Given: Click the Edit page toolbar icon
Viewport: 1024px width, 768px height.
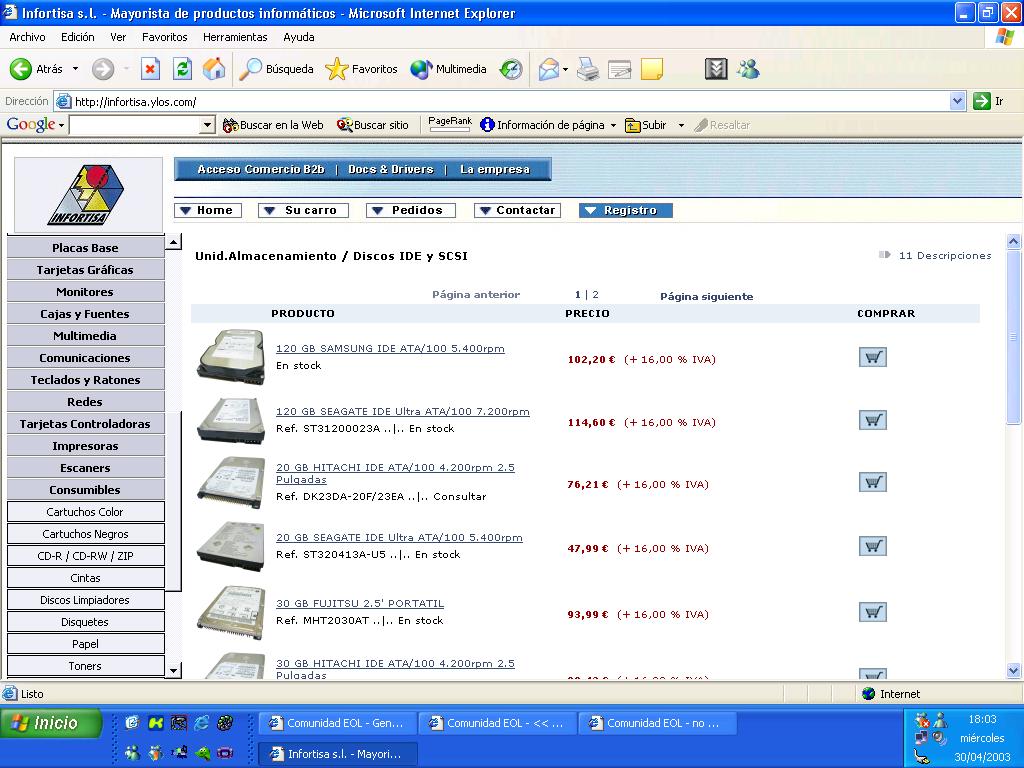Looking at the screenshot, I should (619, 69).
